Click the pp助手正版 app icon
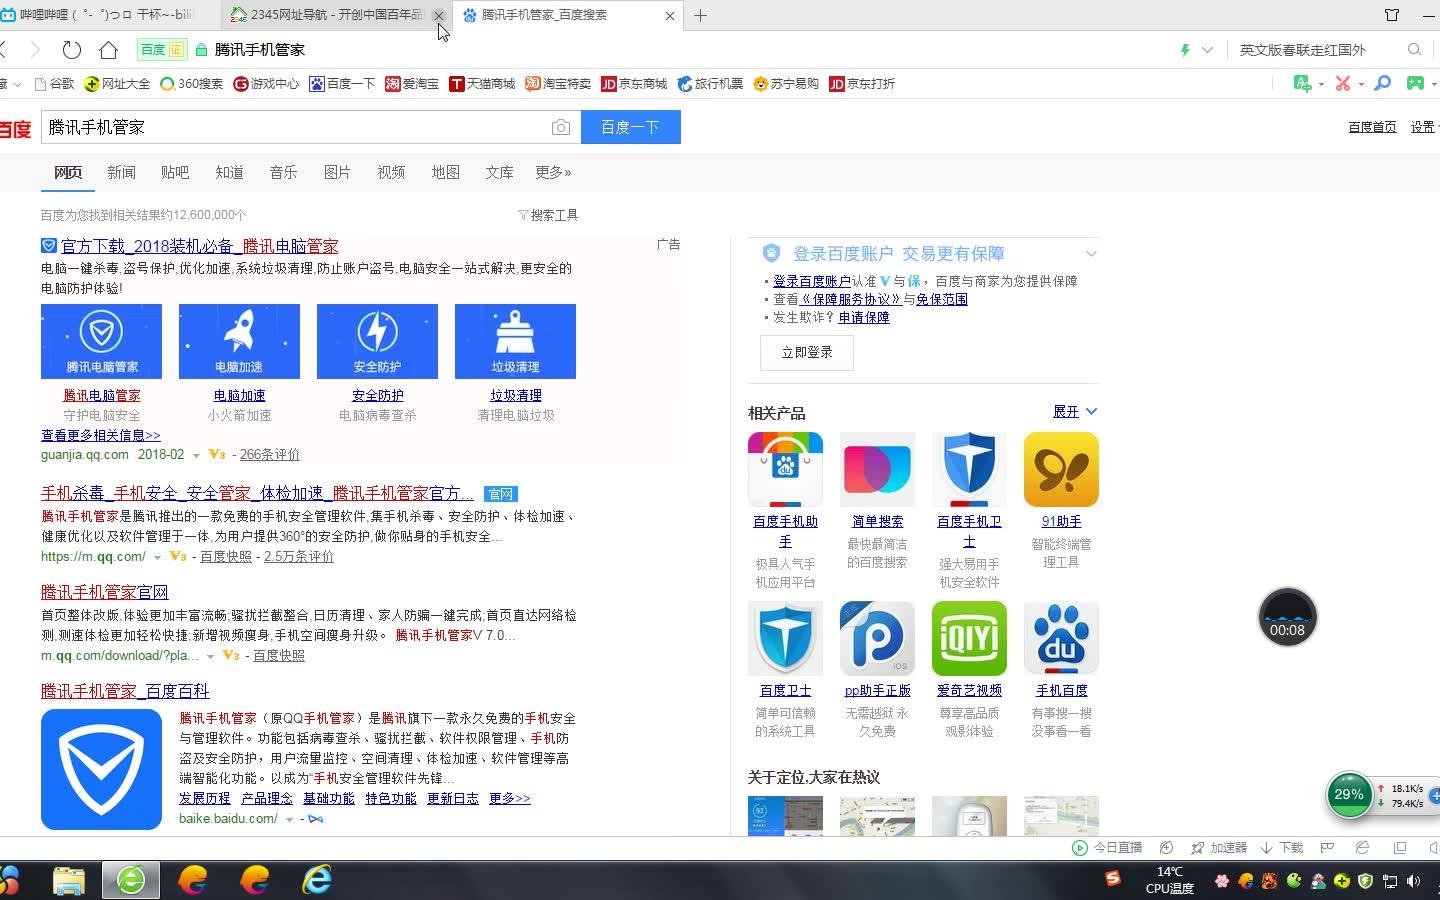 [877, 638]
